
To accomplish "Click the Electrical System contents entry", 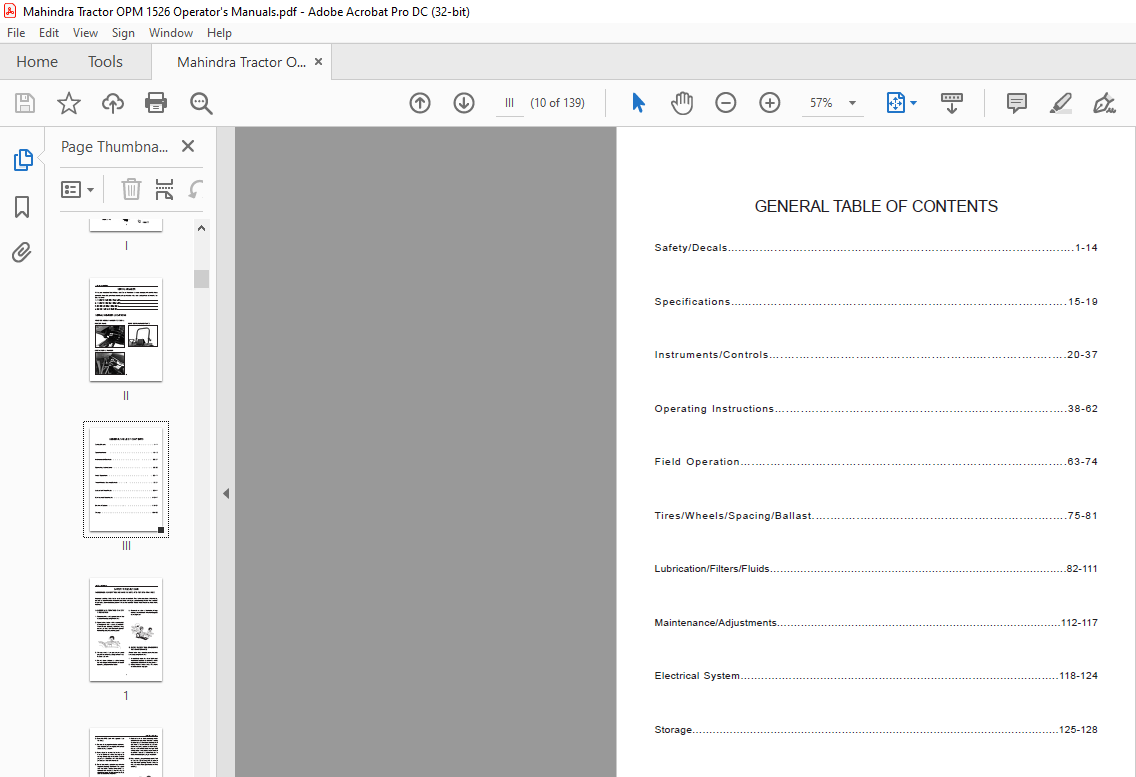I will coord(876,676).
